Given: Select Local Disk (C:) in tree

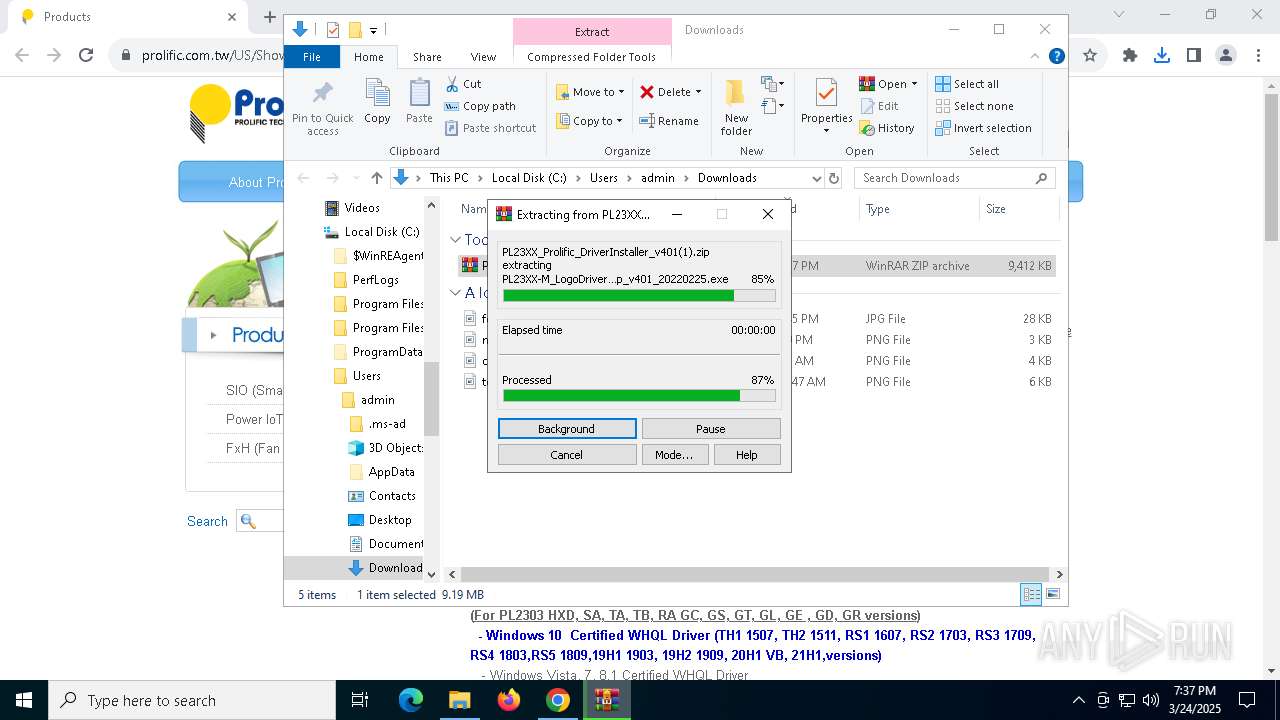Looking at the screenshot, I should [382, 232].
